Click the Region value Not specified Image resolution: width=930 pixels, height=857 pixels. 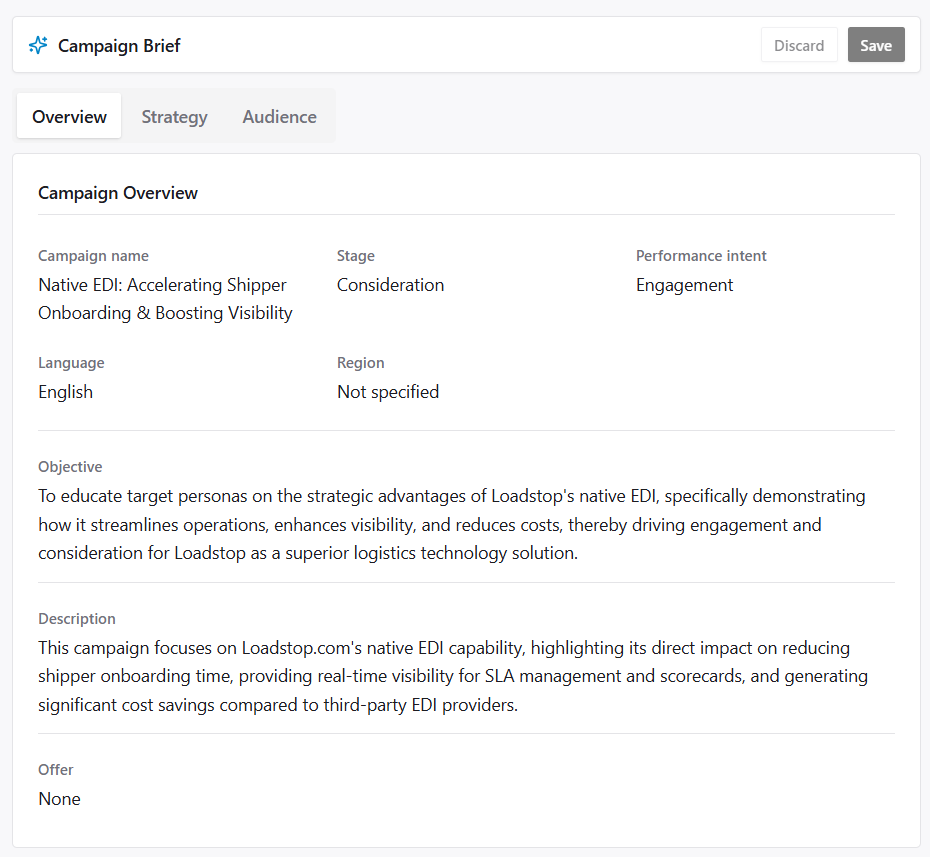pyautogui.click(x=388, y=392)
